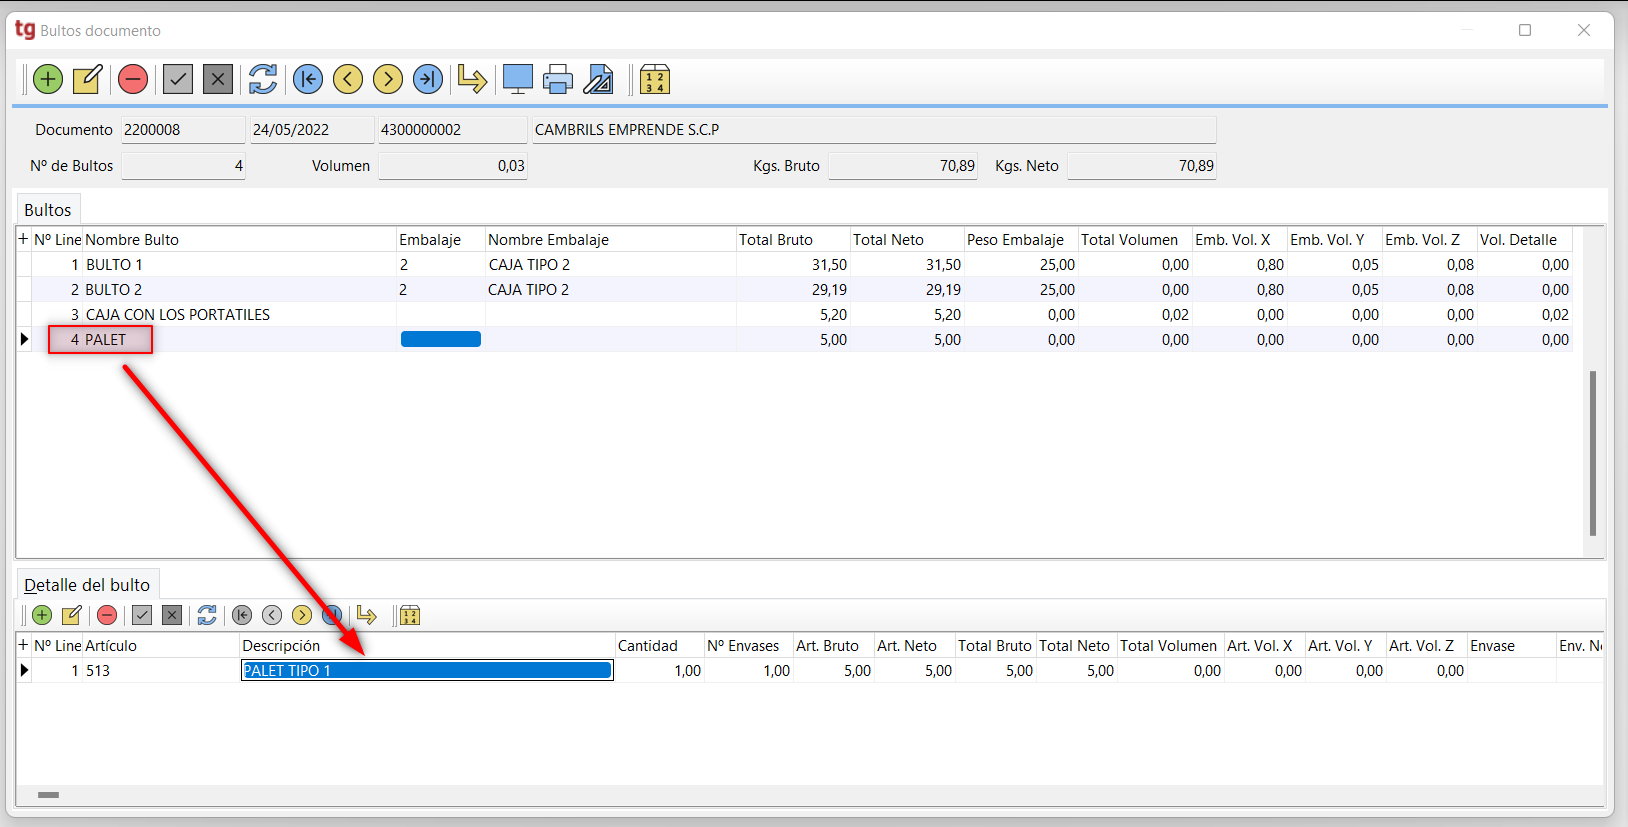
Task: Click the Documento number field 2200008
Action: (183, 130)
